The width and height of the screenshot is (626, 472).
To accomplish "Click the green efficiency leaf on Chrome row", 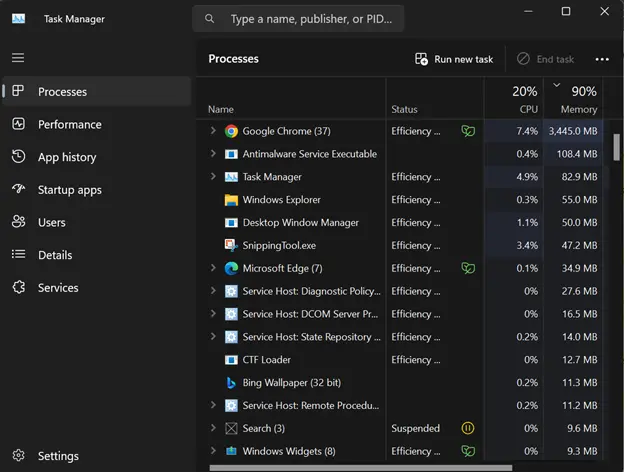I will tap(468, 131).
